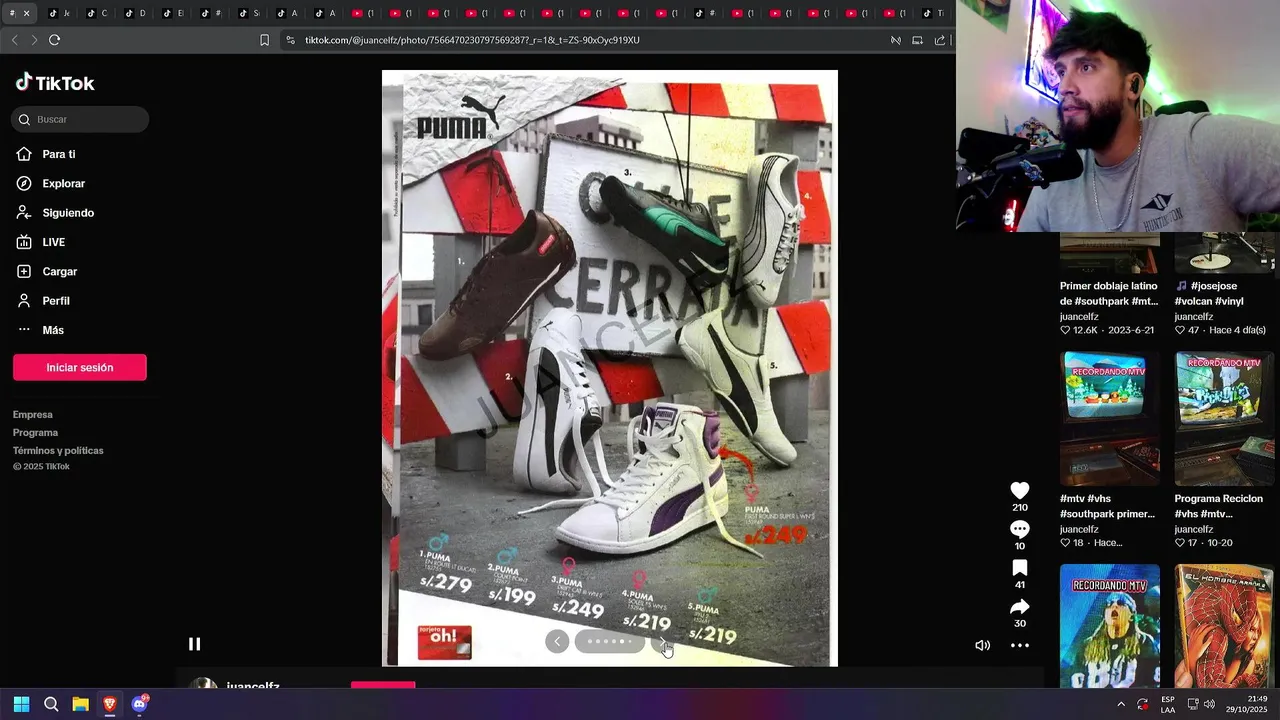Open comments via speech bubble icon
The image size is (1280, 720).
tap(1019, 529)
